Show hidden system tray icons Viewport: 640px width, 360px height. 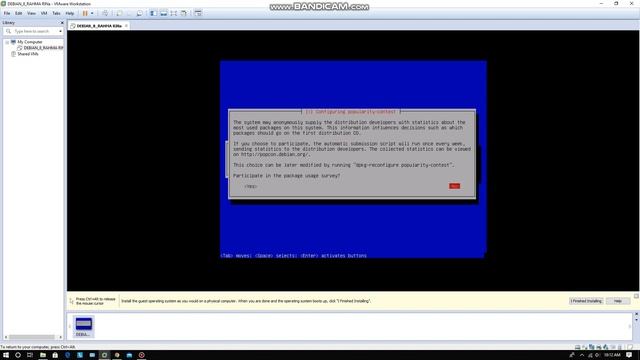pyautogui.click(x=582, y=355)
